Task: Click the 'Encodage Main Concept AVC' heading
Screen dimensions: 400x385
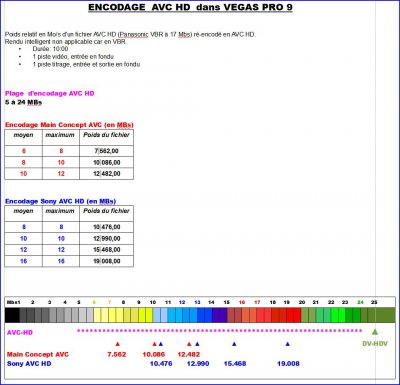Action: pos(69,125)
